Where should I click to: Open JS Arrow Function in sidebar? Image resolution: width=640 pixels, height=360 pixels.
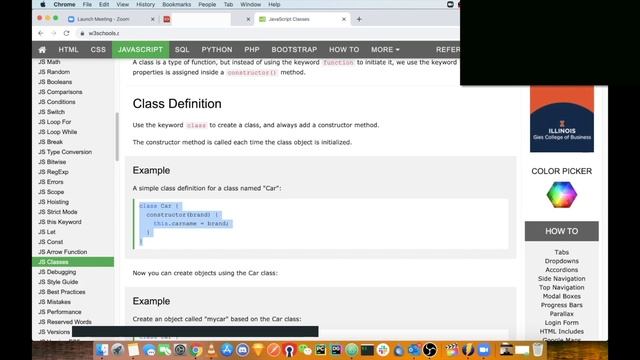pyautogui.click(x=62, y=252)
